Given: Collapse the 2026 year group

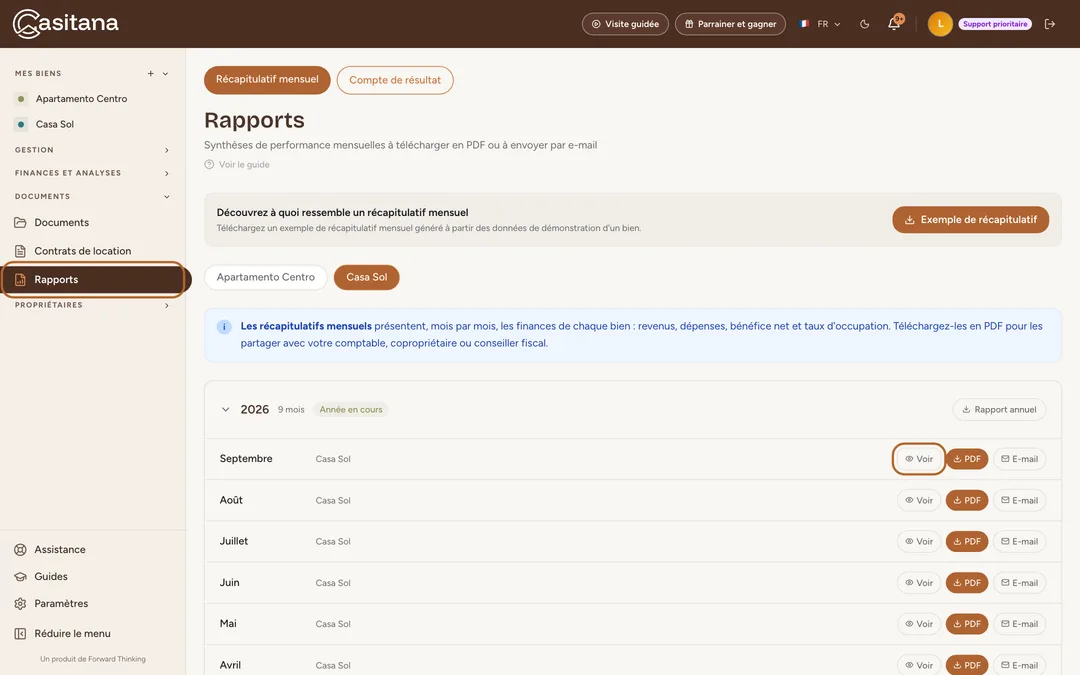Looking at the screenshot, I should pyautogui.click(x=225, y=409).
